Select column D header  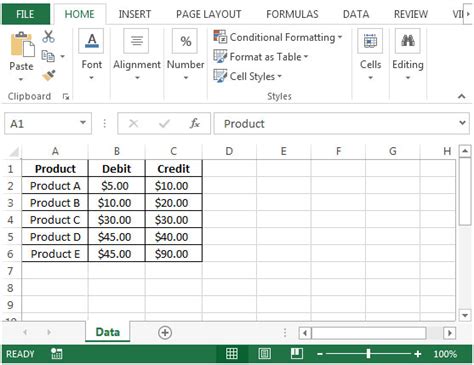pos(229,151)
